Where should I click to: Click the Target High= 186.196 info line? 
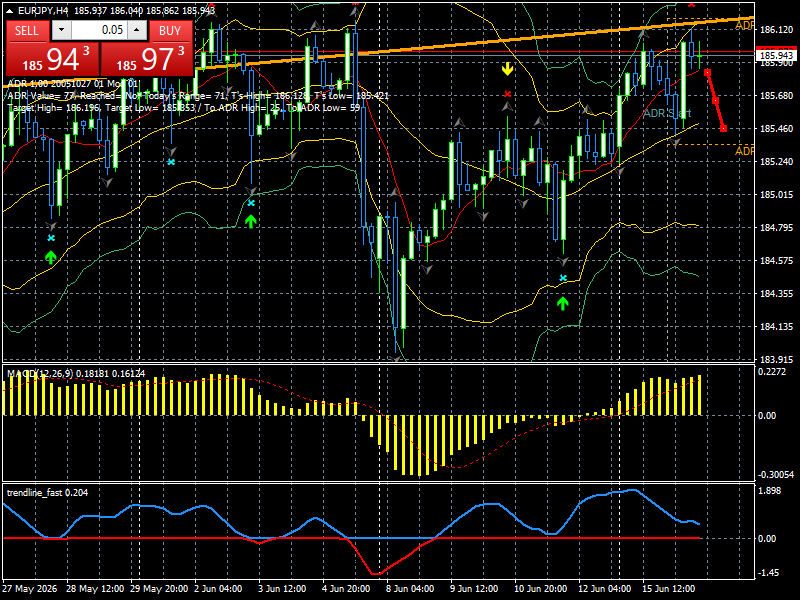click(184, 108)
